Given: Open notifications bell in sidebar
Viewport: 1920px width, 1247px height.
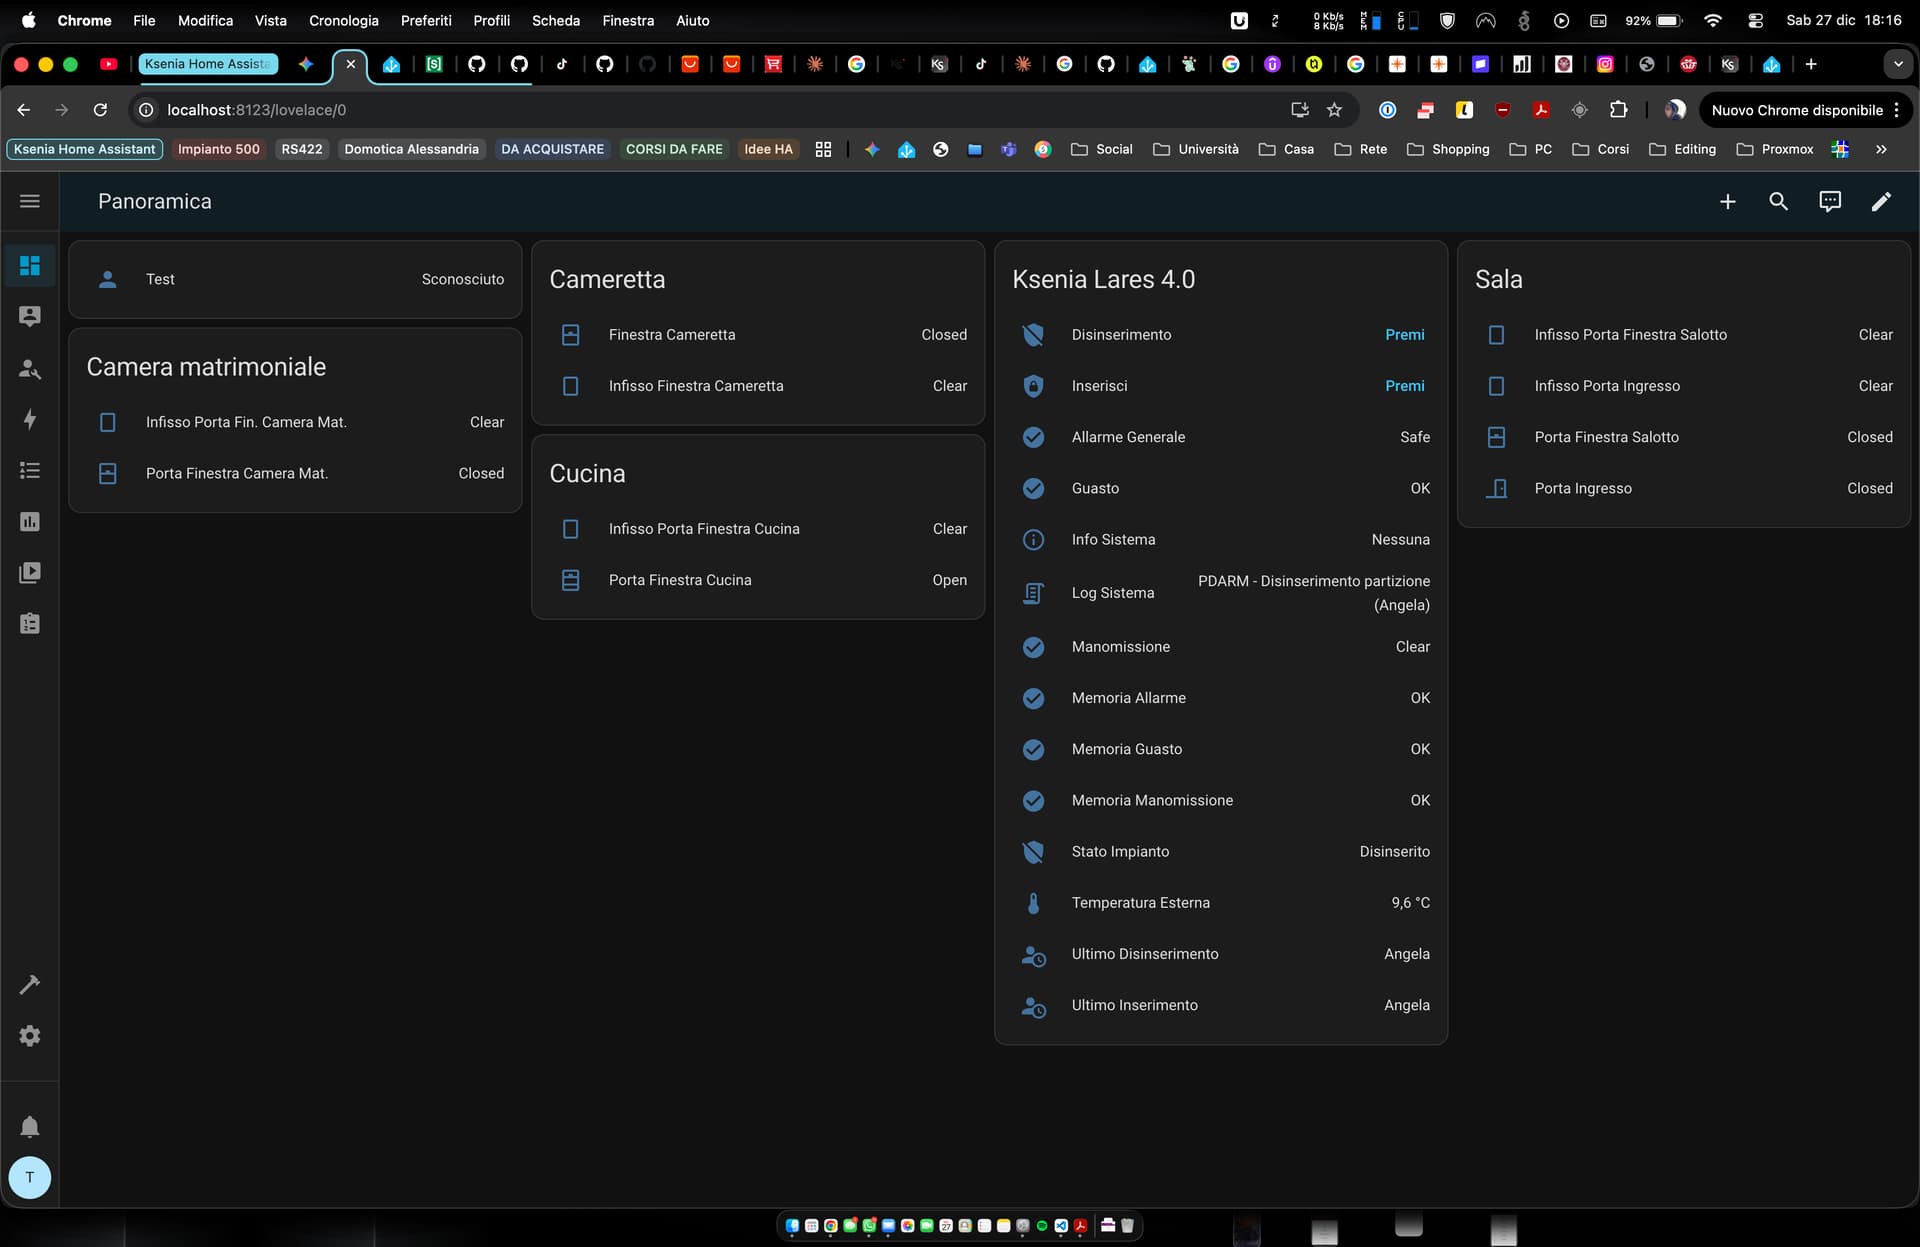Looking at the screenshot, I should (30, 1127).
